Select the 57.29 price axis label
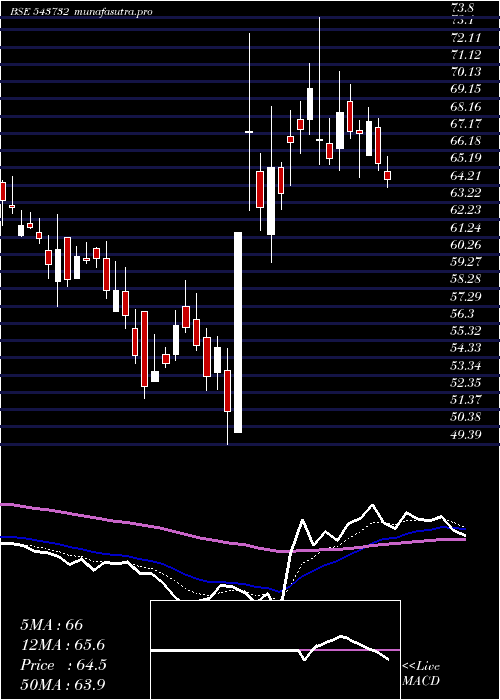 (466, 296)
